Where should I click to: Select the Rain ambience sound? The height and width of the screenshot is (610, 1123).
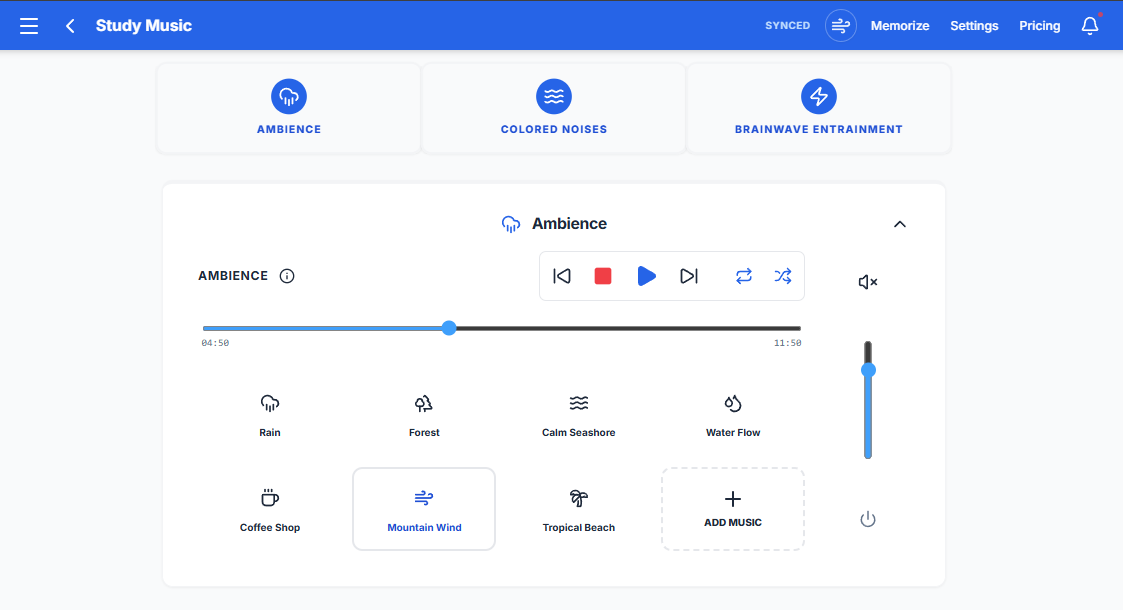[270, 412]
